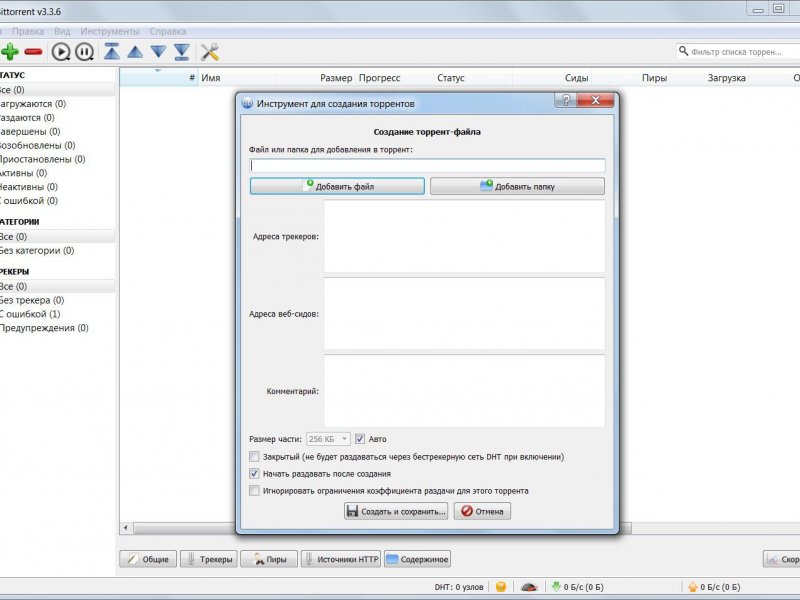Viewport: 800px width, 600px height.
Task: Move torrent to top of queue icon
Action: click(x=112, y=52)
